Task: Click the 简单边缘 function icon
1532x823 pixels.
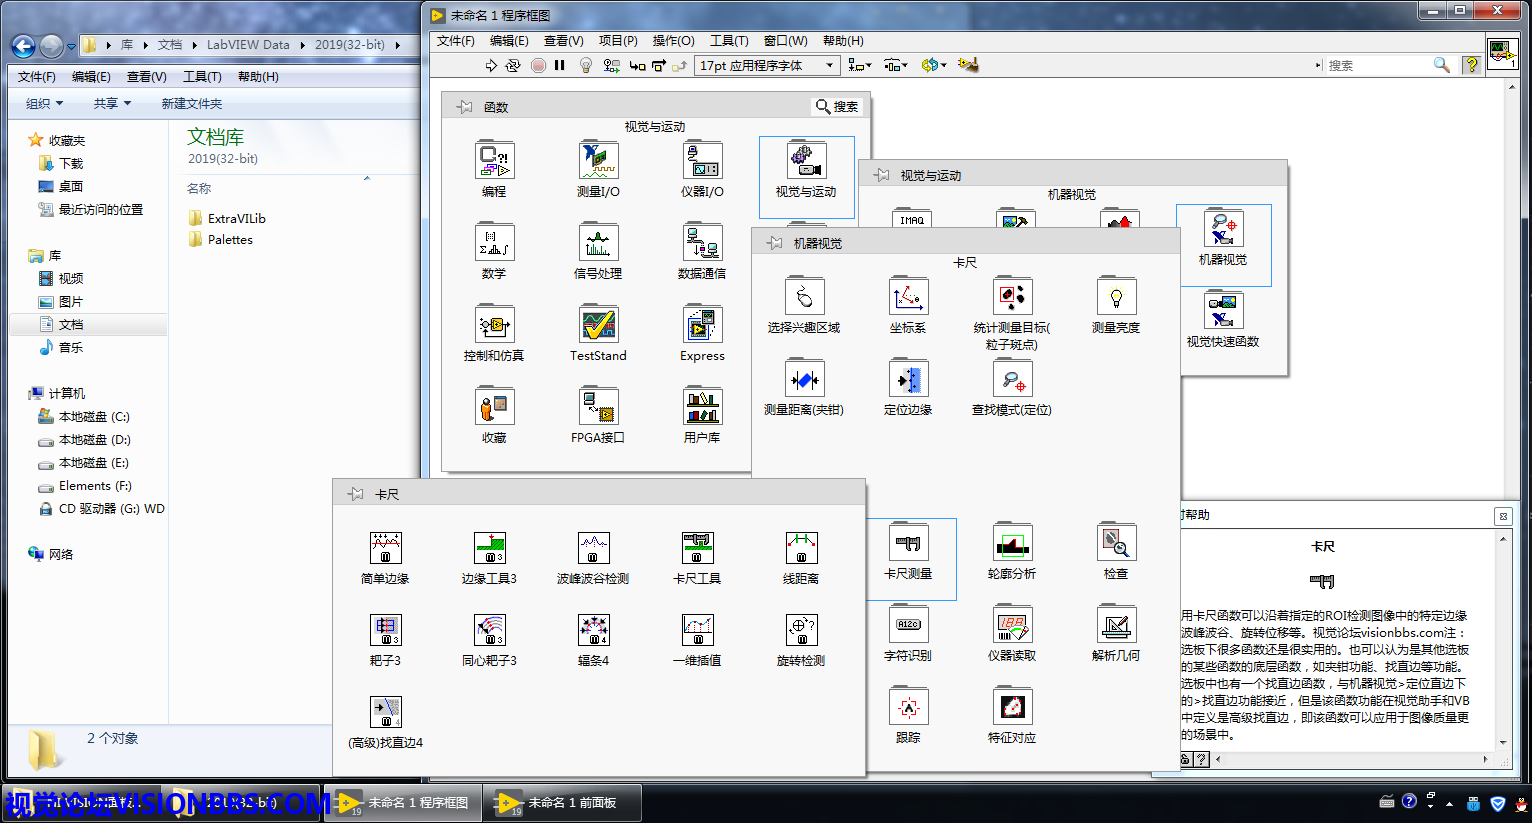Action: click(x=385, y=549)
